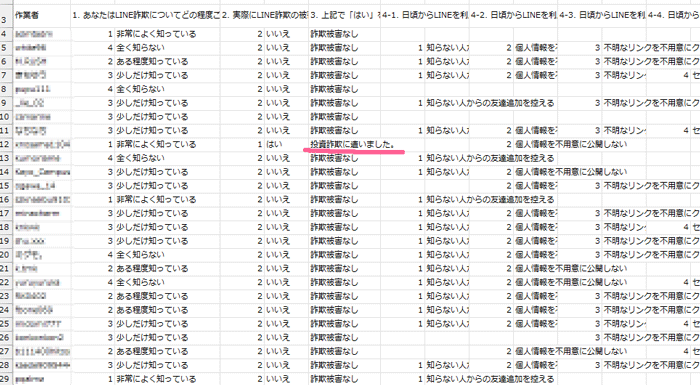Select '個人情報を不用意に公開しない' in row 14

[x=571, y=172]
